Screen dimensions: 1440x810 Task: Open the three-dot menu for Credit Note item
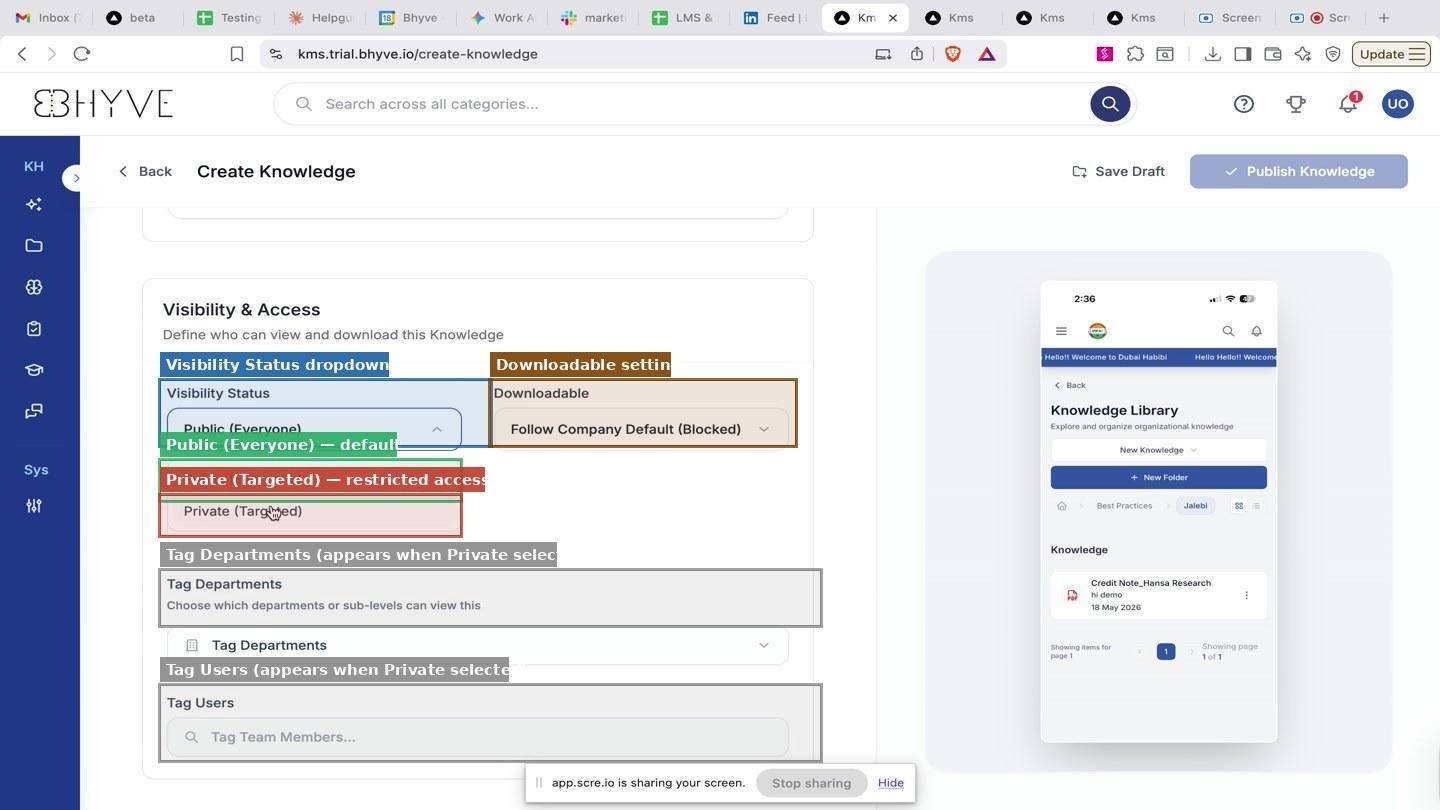click(x=1246, y=595)
